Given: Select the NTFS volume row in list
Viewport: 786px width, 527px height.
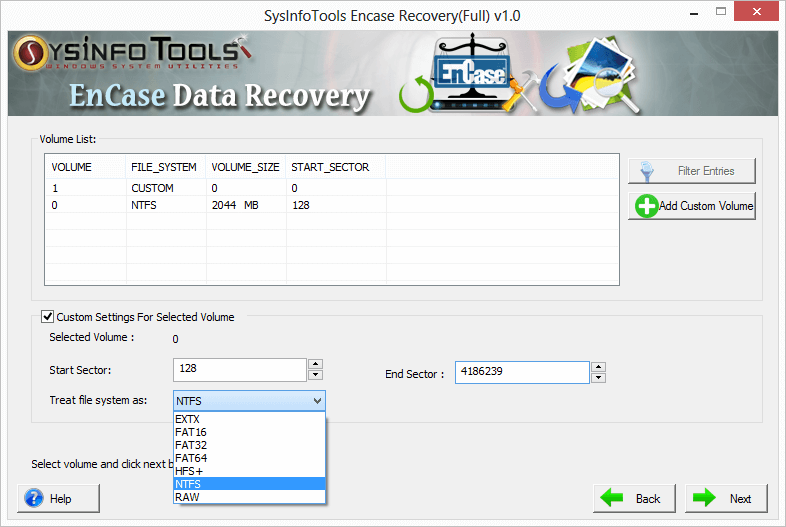Looking at the screenshot, I should tap(332, 205).
